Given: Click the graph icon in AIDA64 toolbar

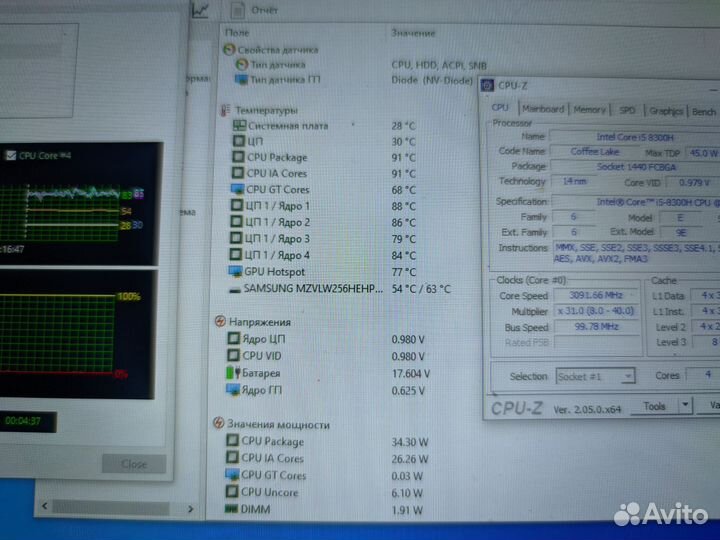Looking at the screenshot, I should point(200,10).
